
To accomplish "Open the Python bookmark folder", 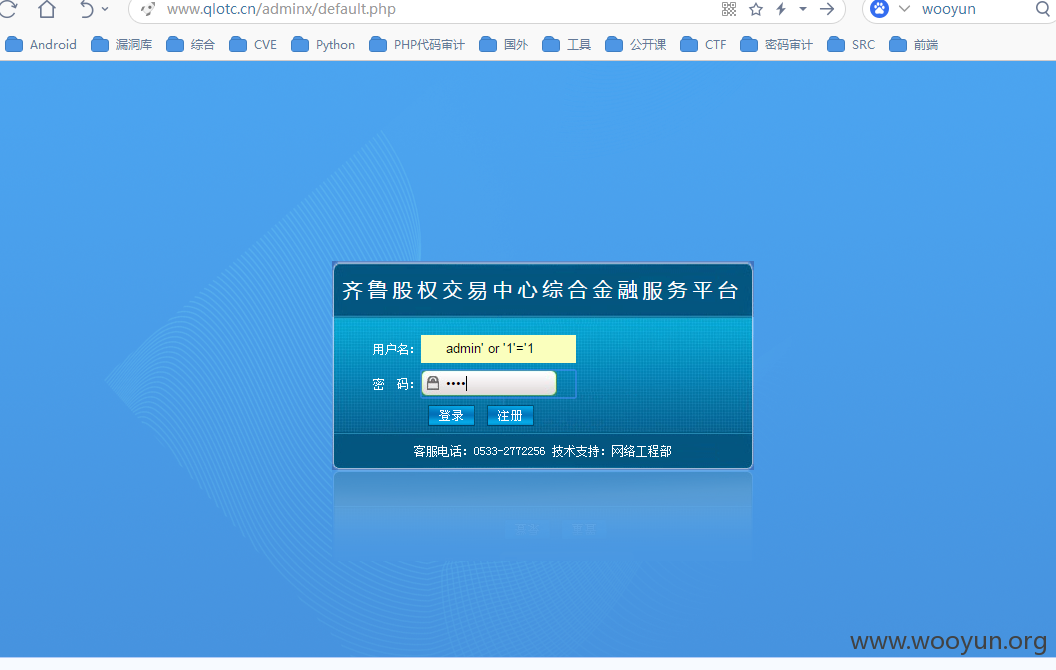I will [323, 44].
